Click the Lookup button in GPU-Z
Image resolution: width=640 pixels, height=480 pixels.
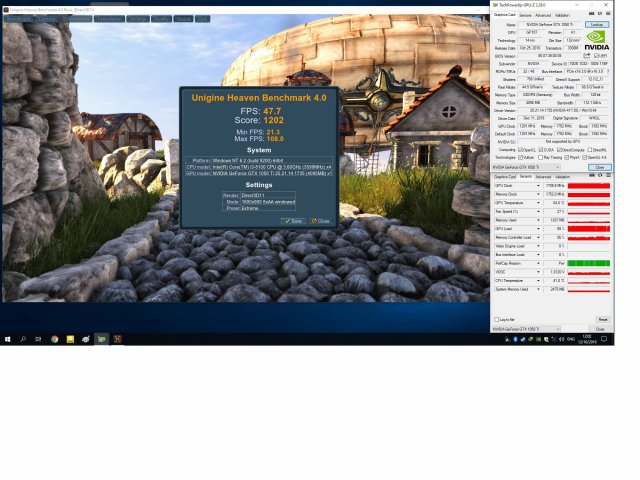pos(596,23)
